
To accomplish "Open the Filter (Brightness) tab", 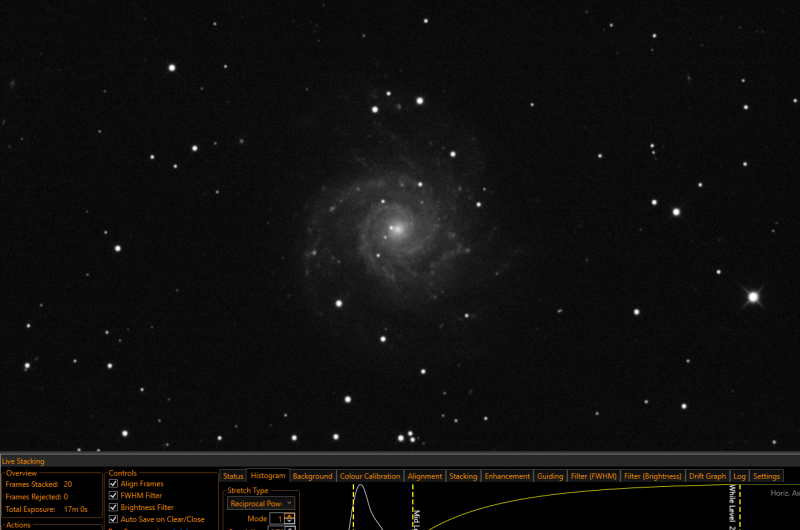I will coord(653,476).
